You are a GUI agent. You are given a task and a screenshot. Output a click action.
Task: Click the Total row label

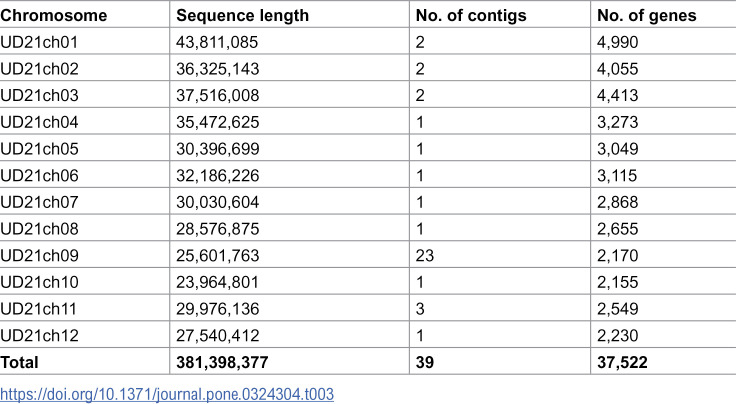(19, 362)
